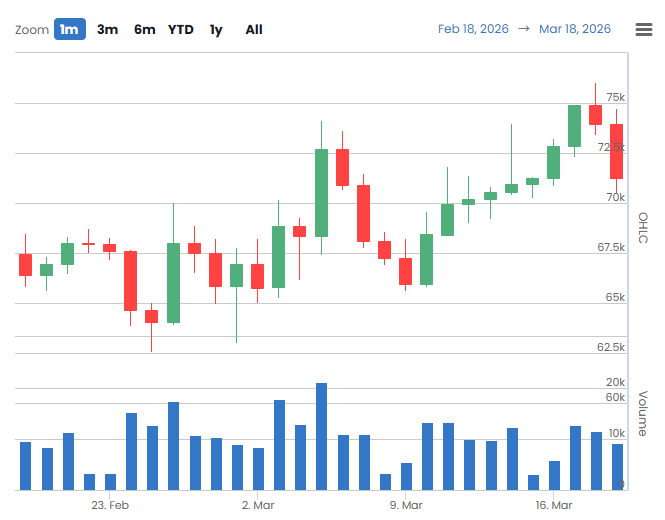
Task: Switch zoom range to 3m
Action: (107, 29)
